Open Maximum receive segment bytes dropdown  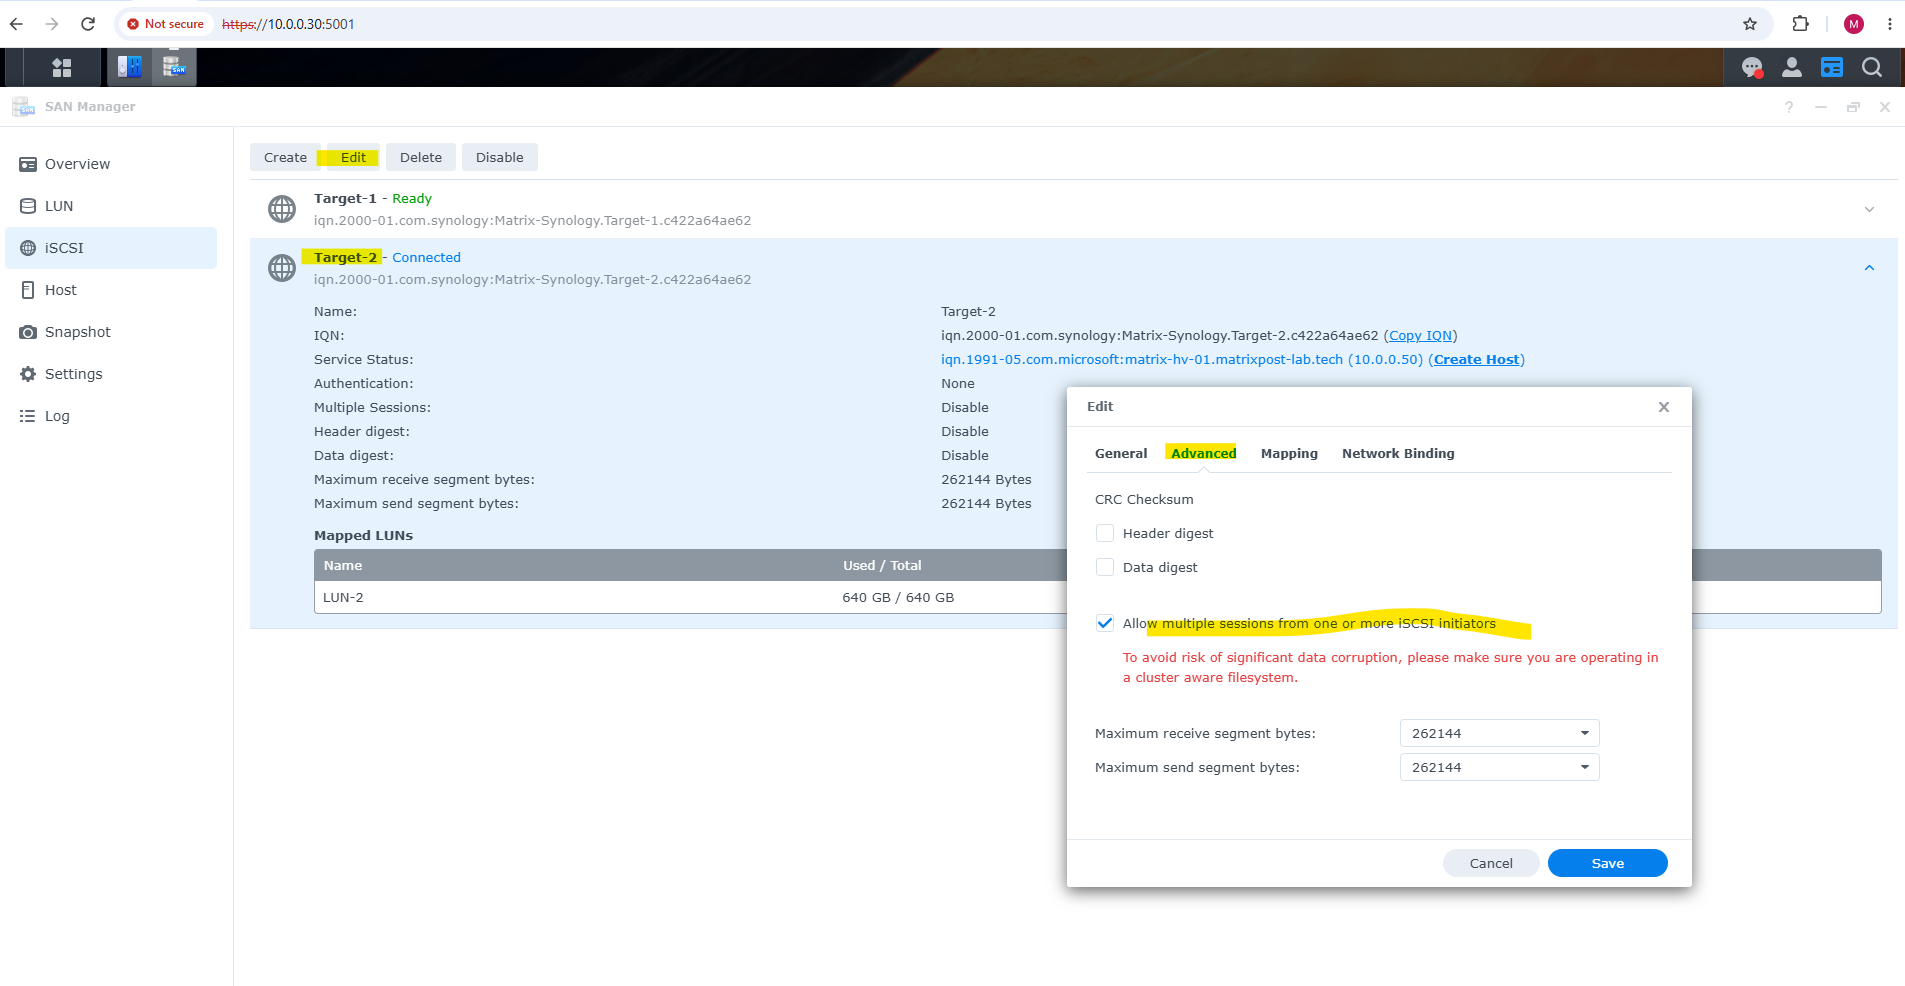pyautogui.click(x=1499, y=733)
